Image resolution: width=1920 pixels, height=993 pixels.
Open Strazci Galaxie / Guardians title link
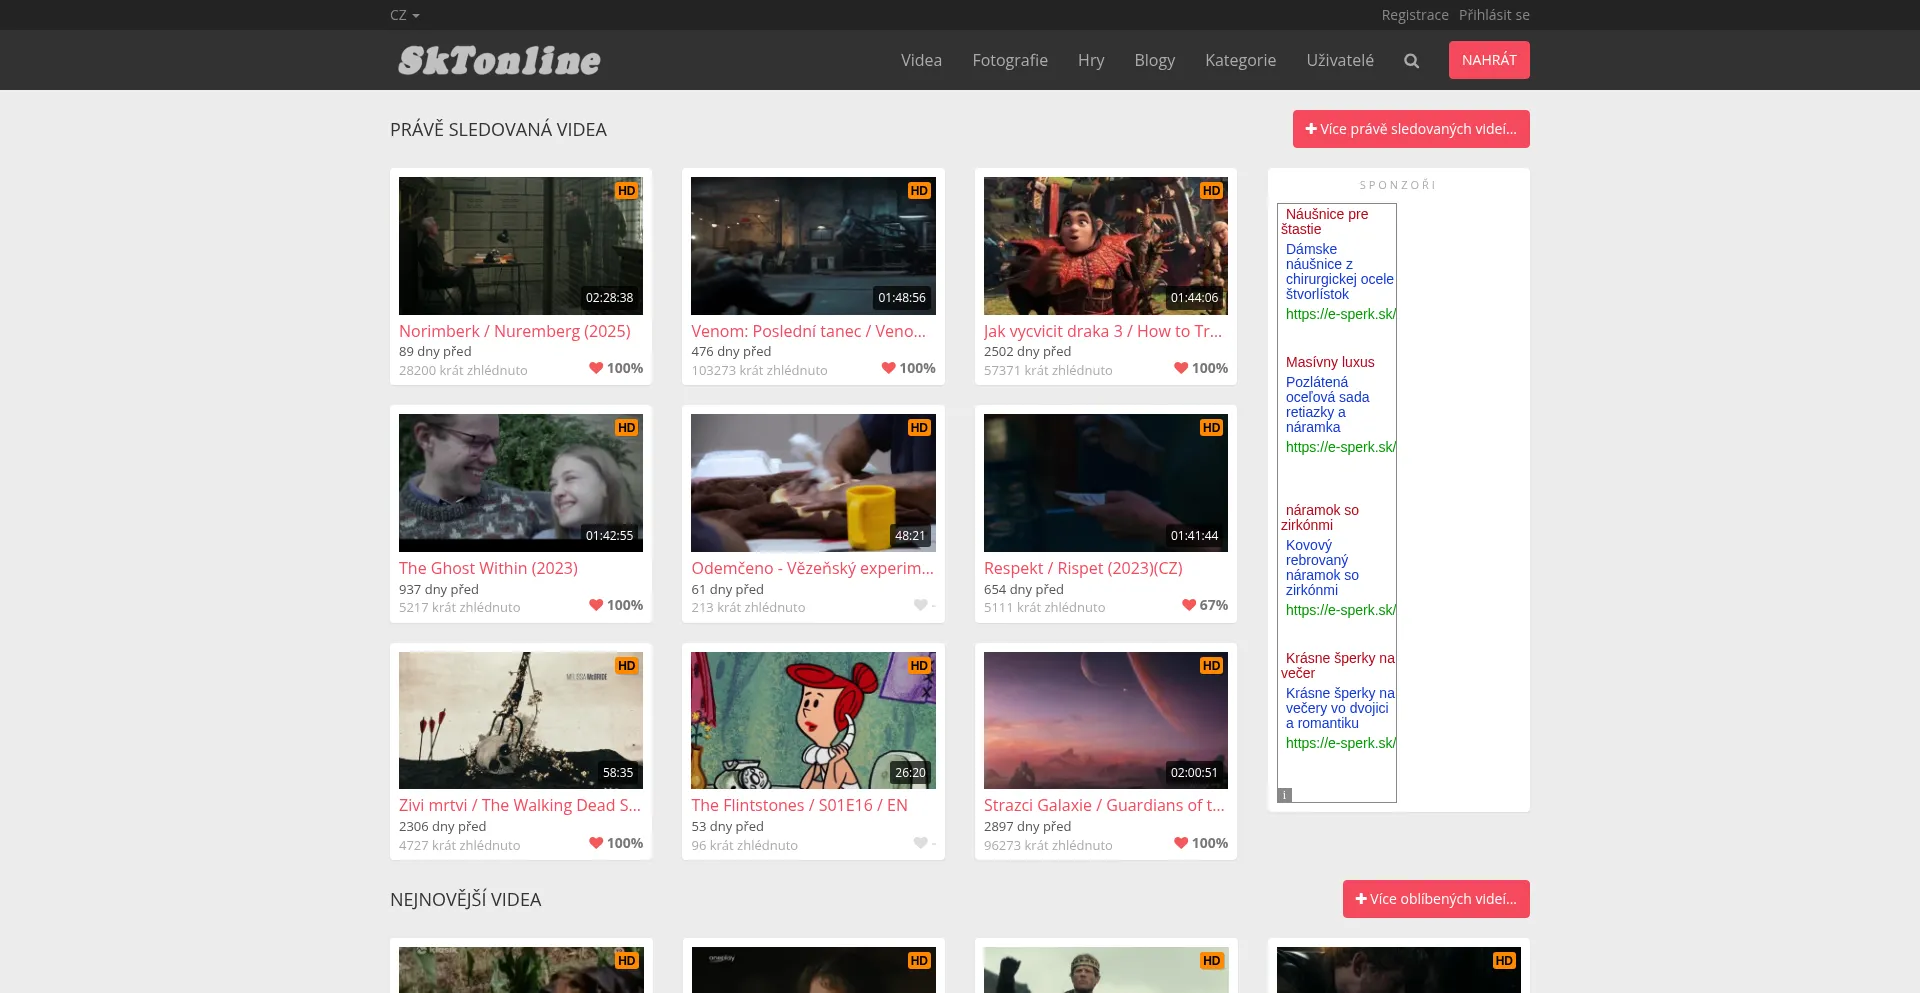coord(1104,805)
